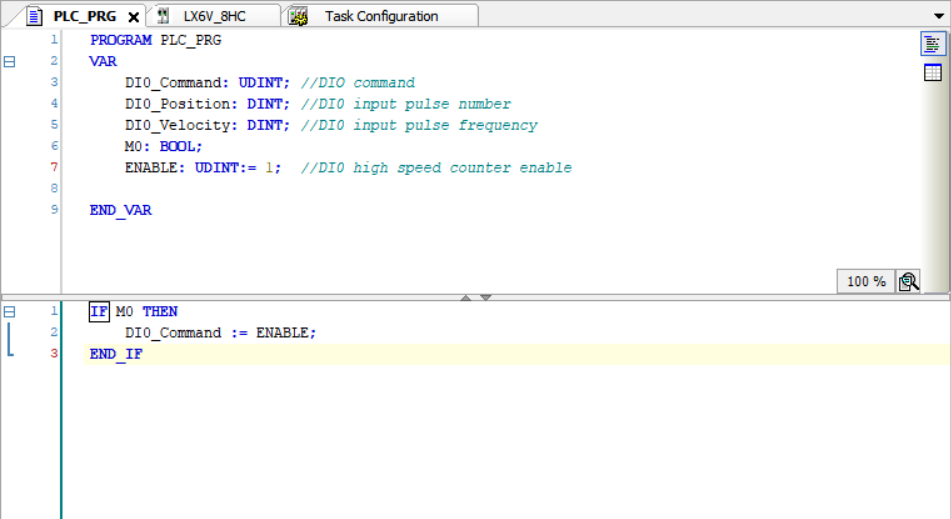
Task: Click the END_VAR keyword
Action: click(x=121, y=210)
